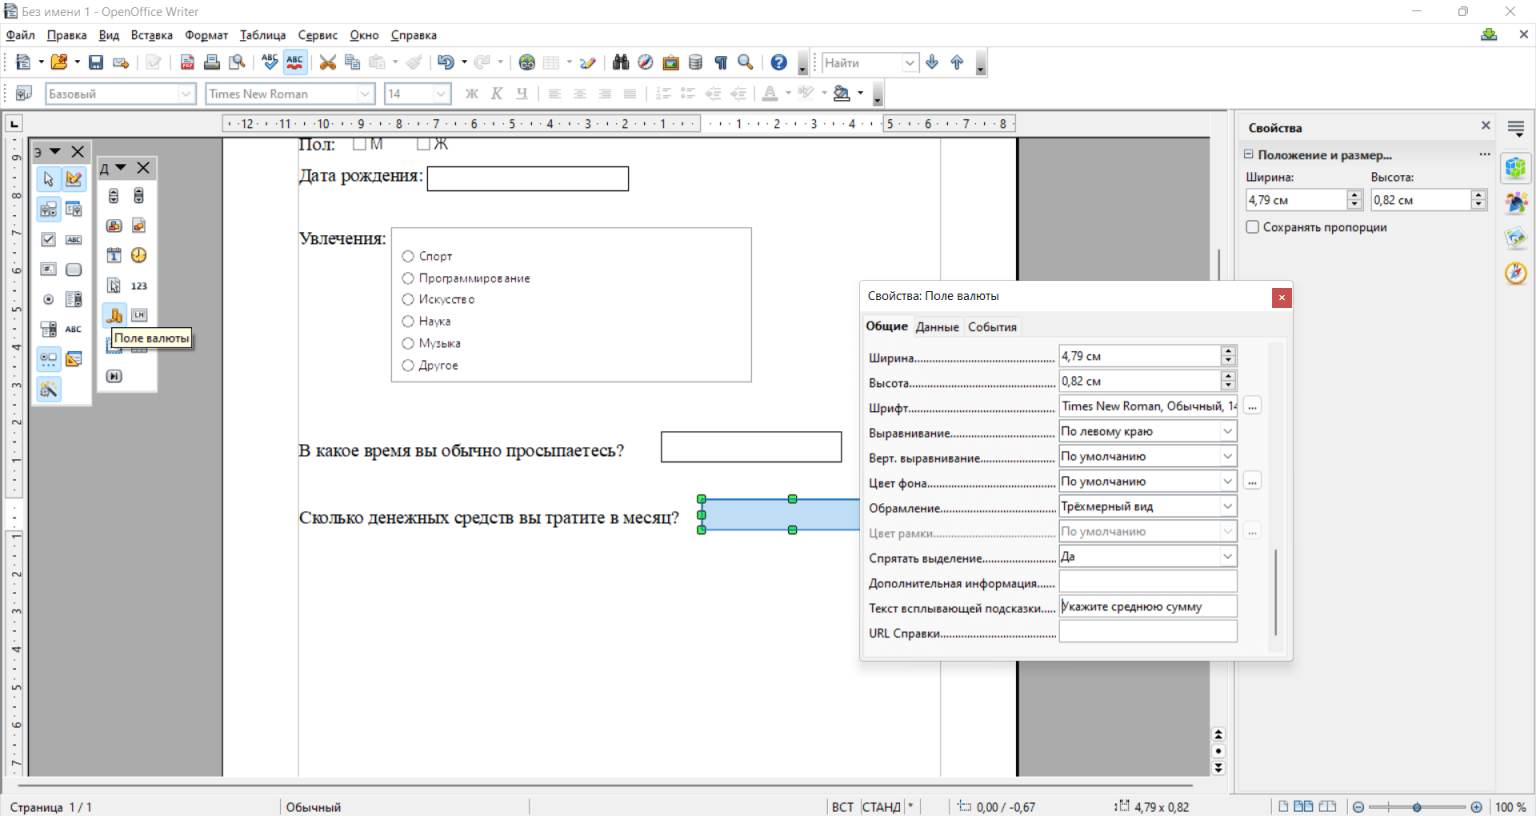Open the Таблица menu
1536x816 pixels.
click(x=263, y=35)
